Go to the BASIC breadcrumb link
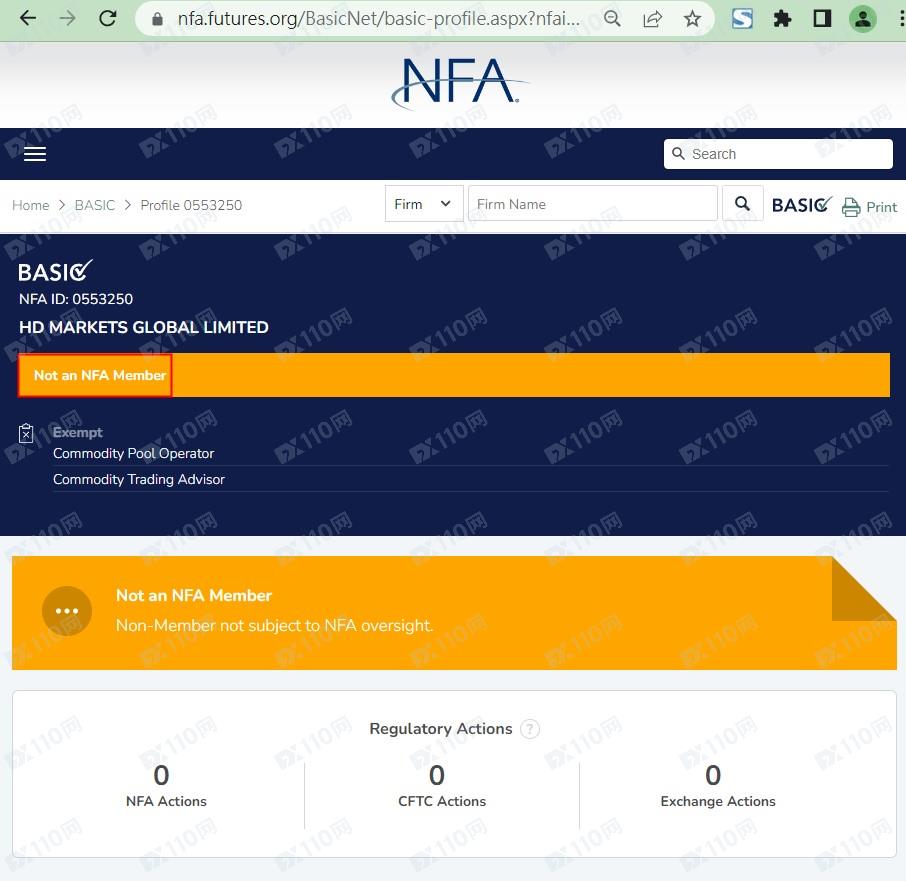The height and width of the screenshot is (881, 906). click(95, 205)
